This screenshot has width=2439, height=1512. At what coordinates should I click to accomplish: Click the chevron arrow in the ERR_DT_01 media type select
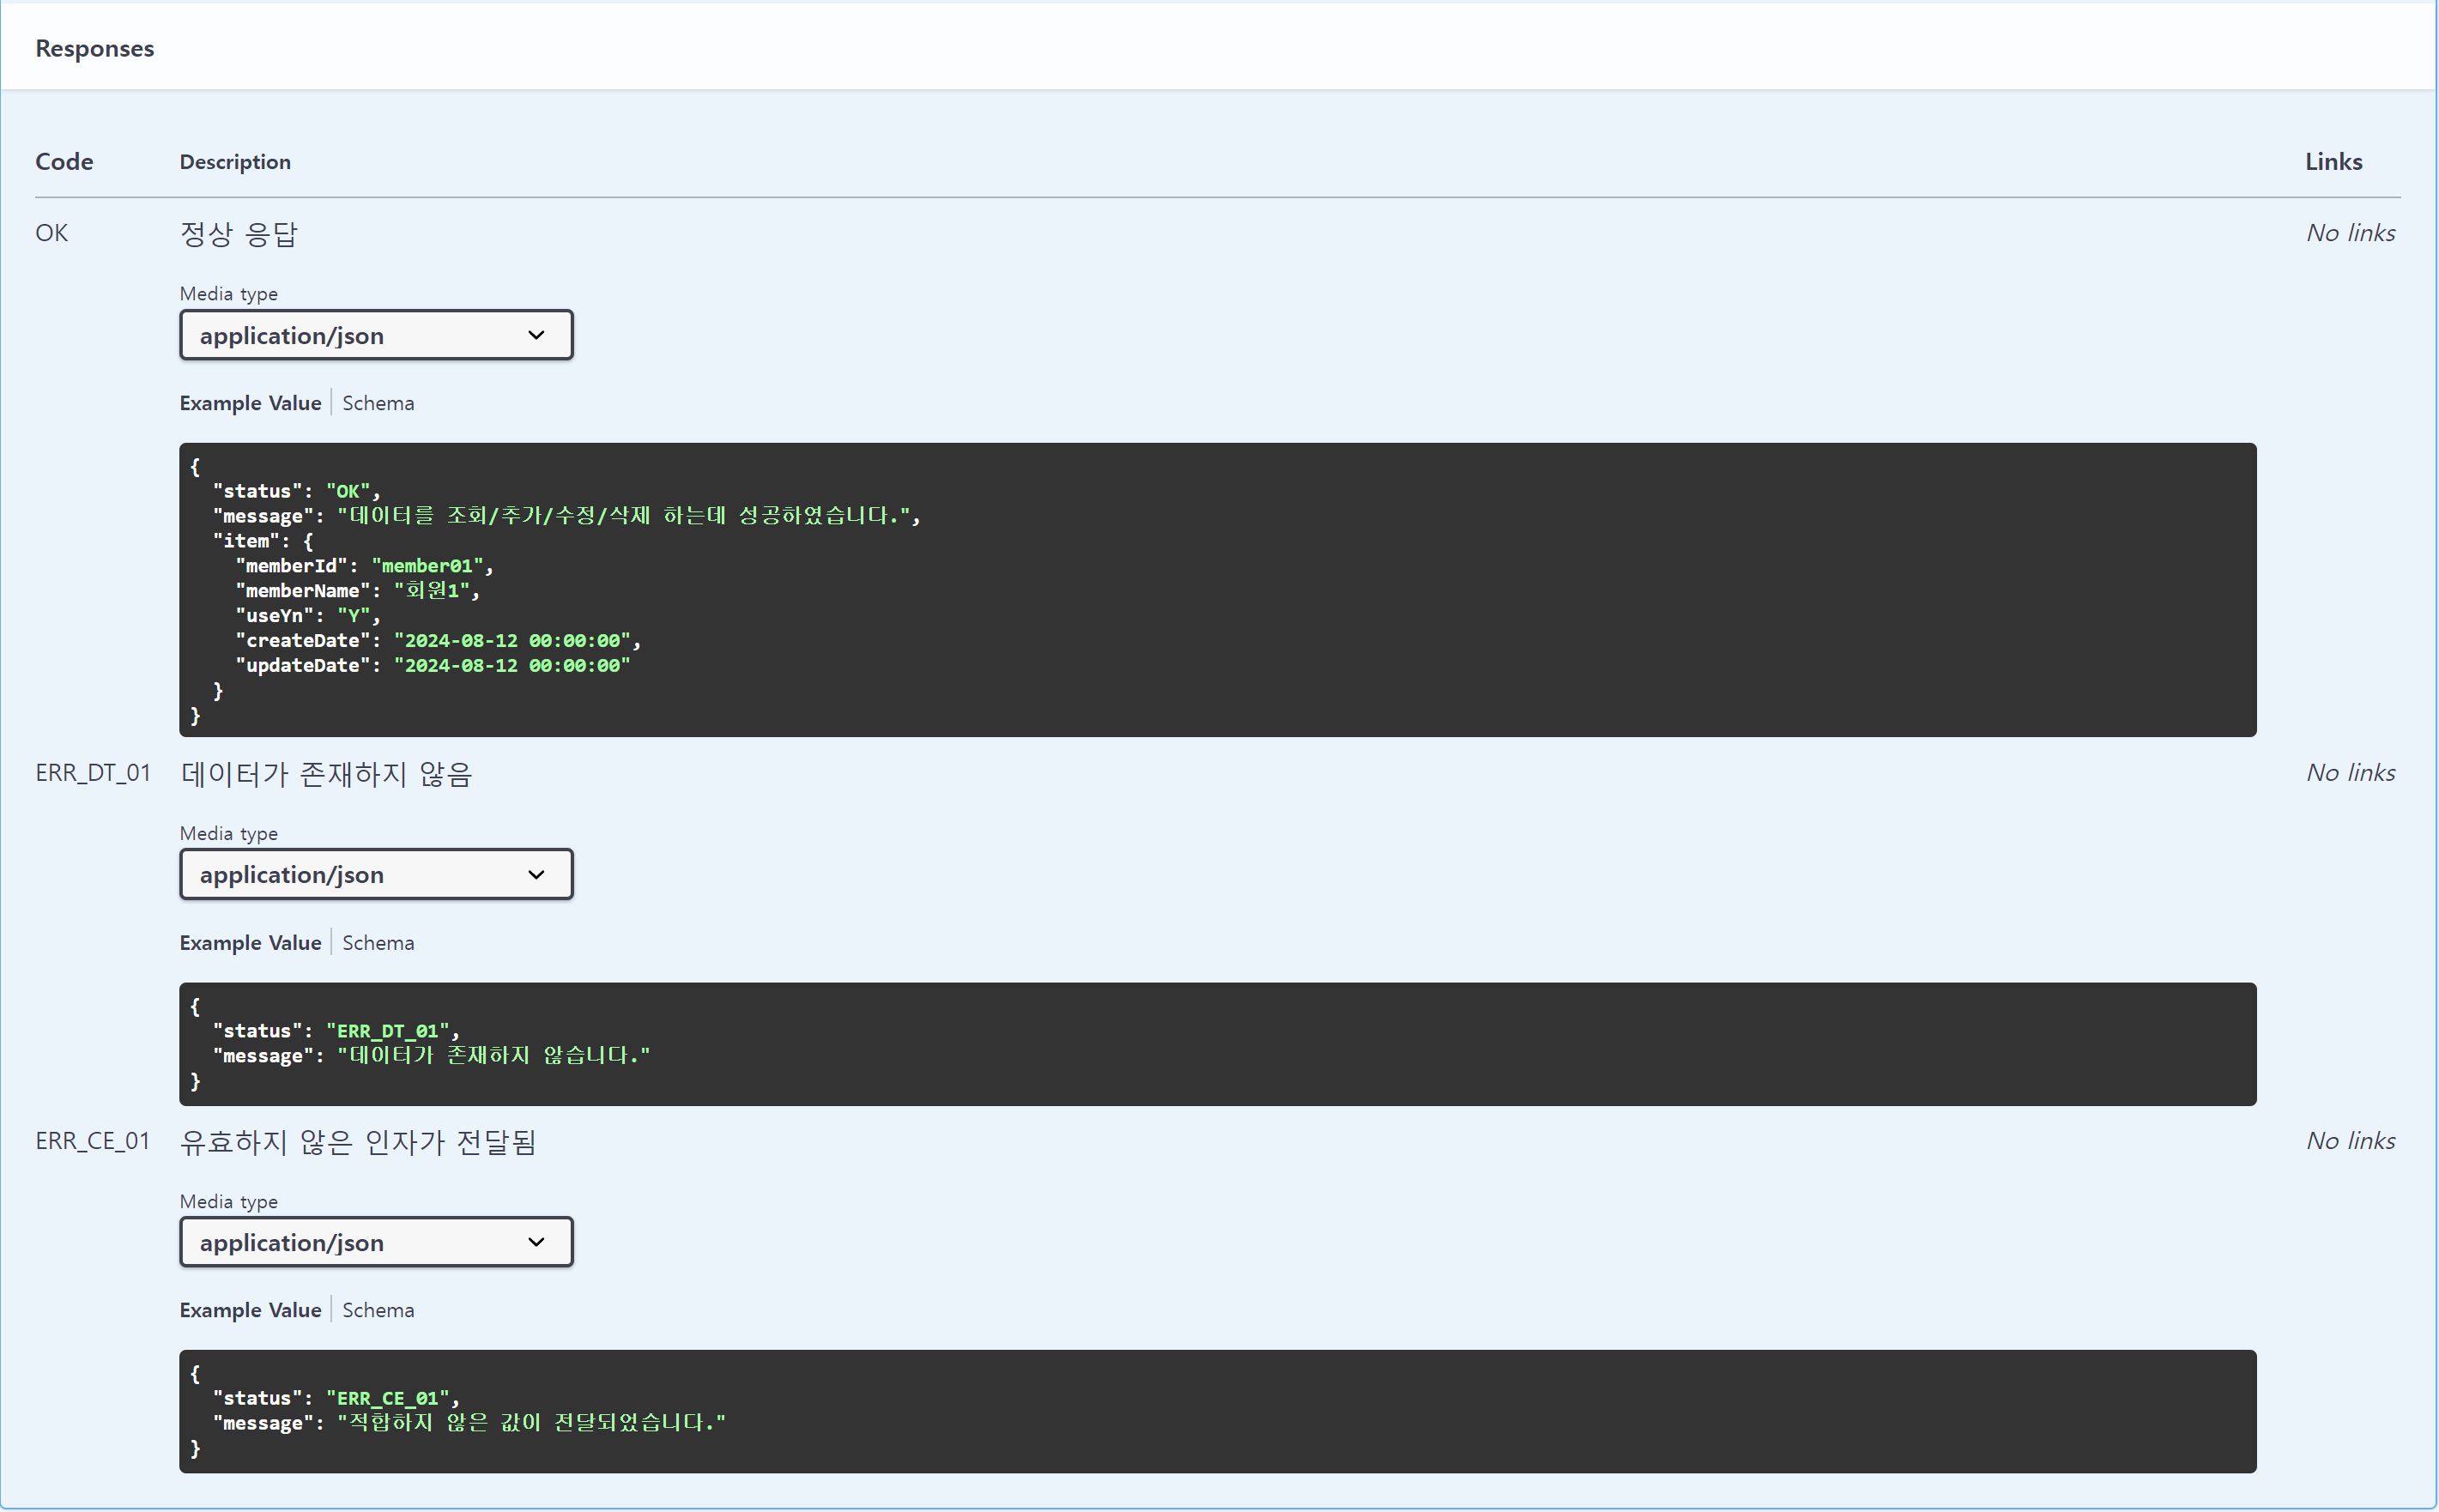536,874
